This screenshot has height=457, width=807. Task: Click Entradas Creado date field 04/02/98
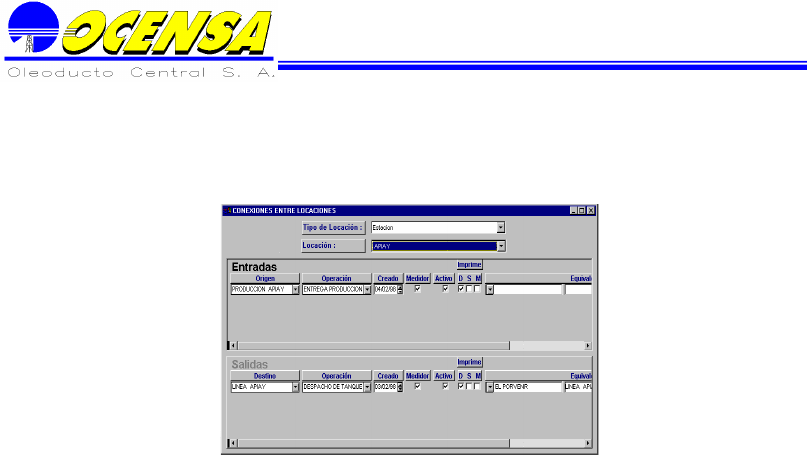(x=385, y=290)
